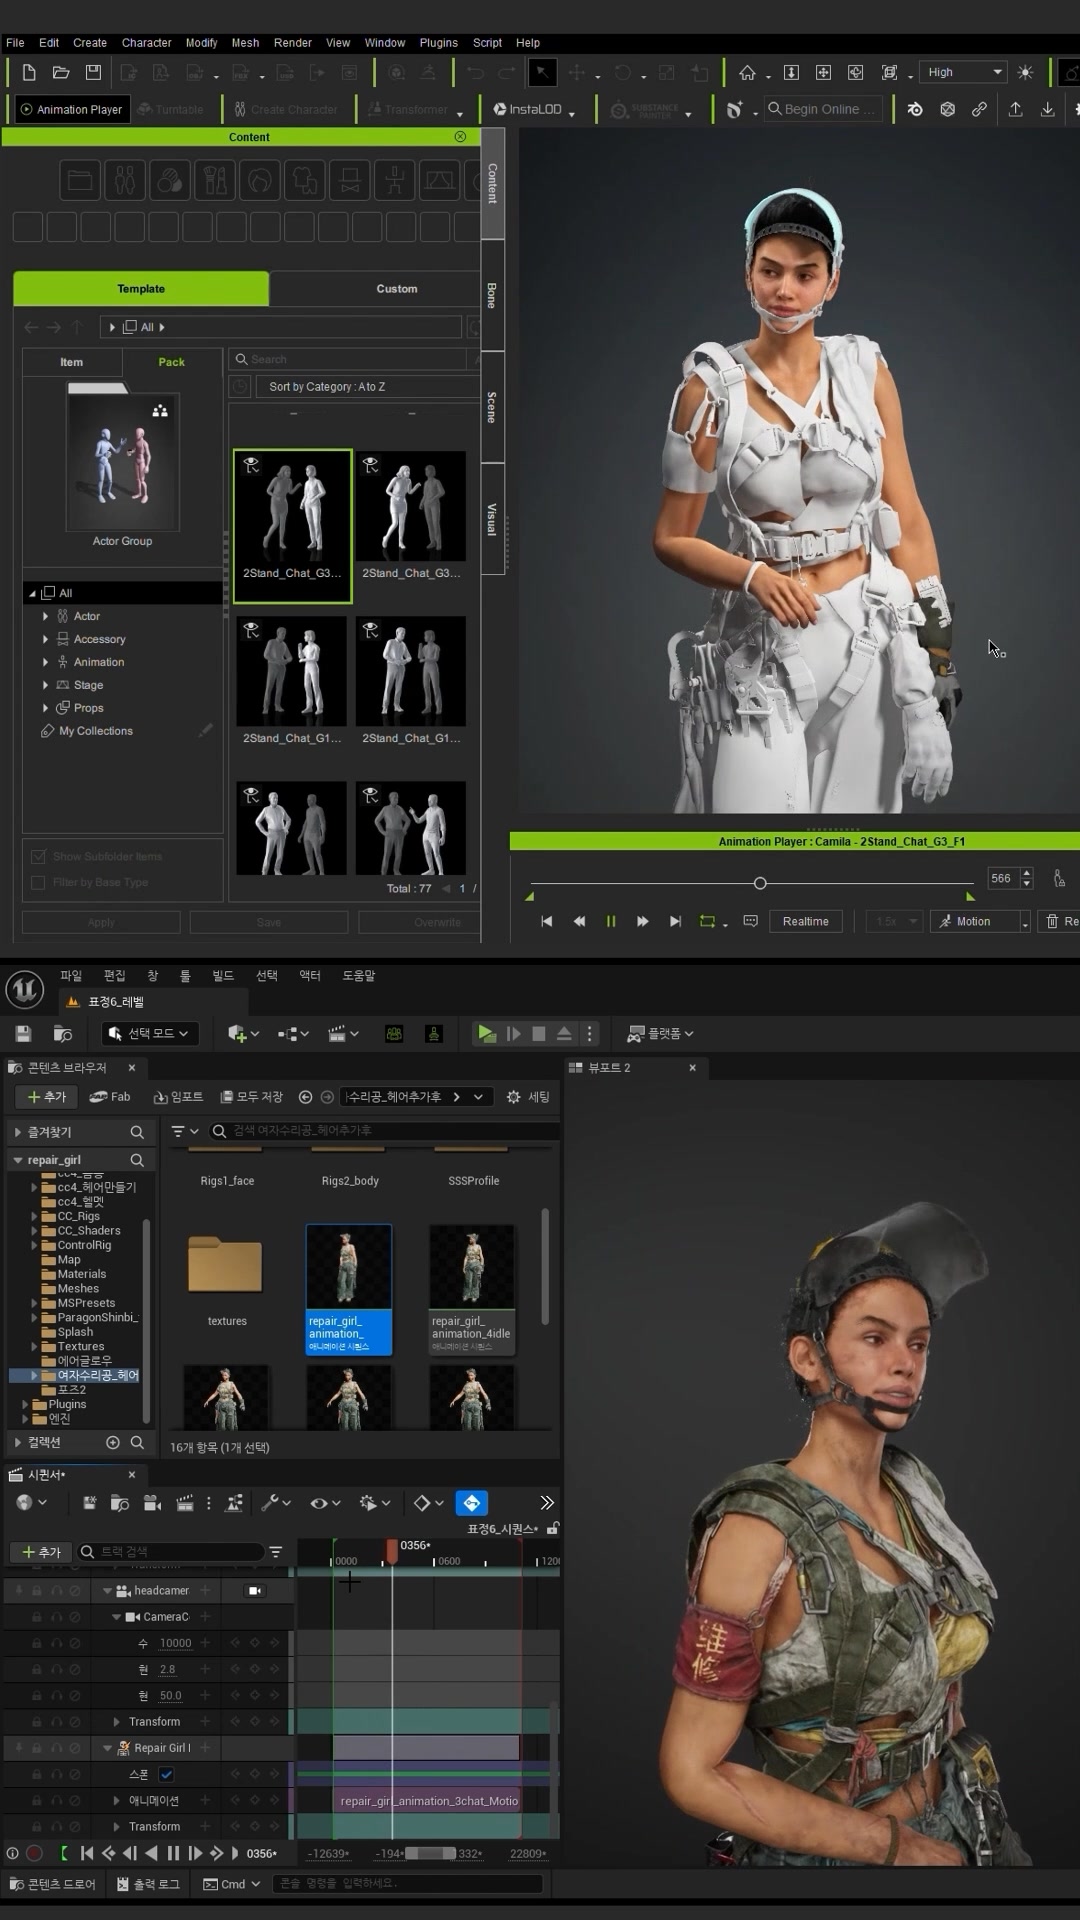Open the High render quality dropdown
This screenshot has height=1920, width=1080.
[x=963, y=72]
